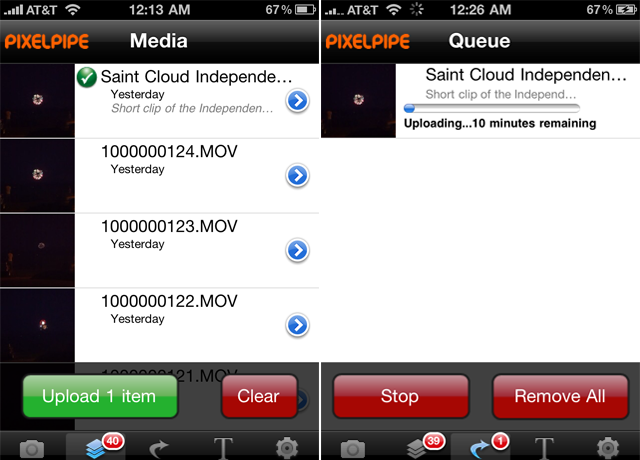Select the 1000000124.MOV file name
Screen dimensions: 640x460
169,151
